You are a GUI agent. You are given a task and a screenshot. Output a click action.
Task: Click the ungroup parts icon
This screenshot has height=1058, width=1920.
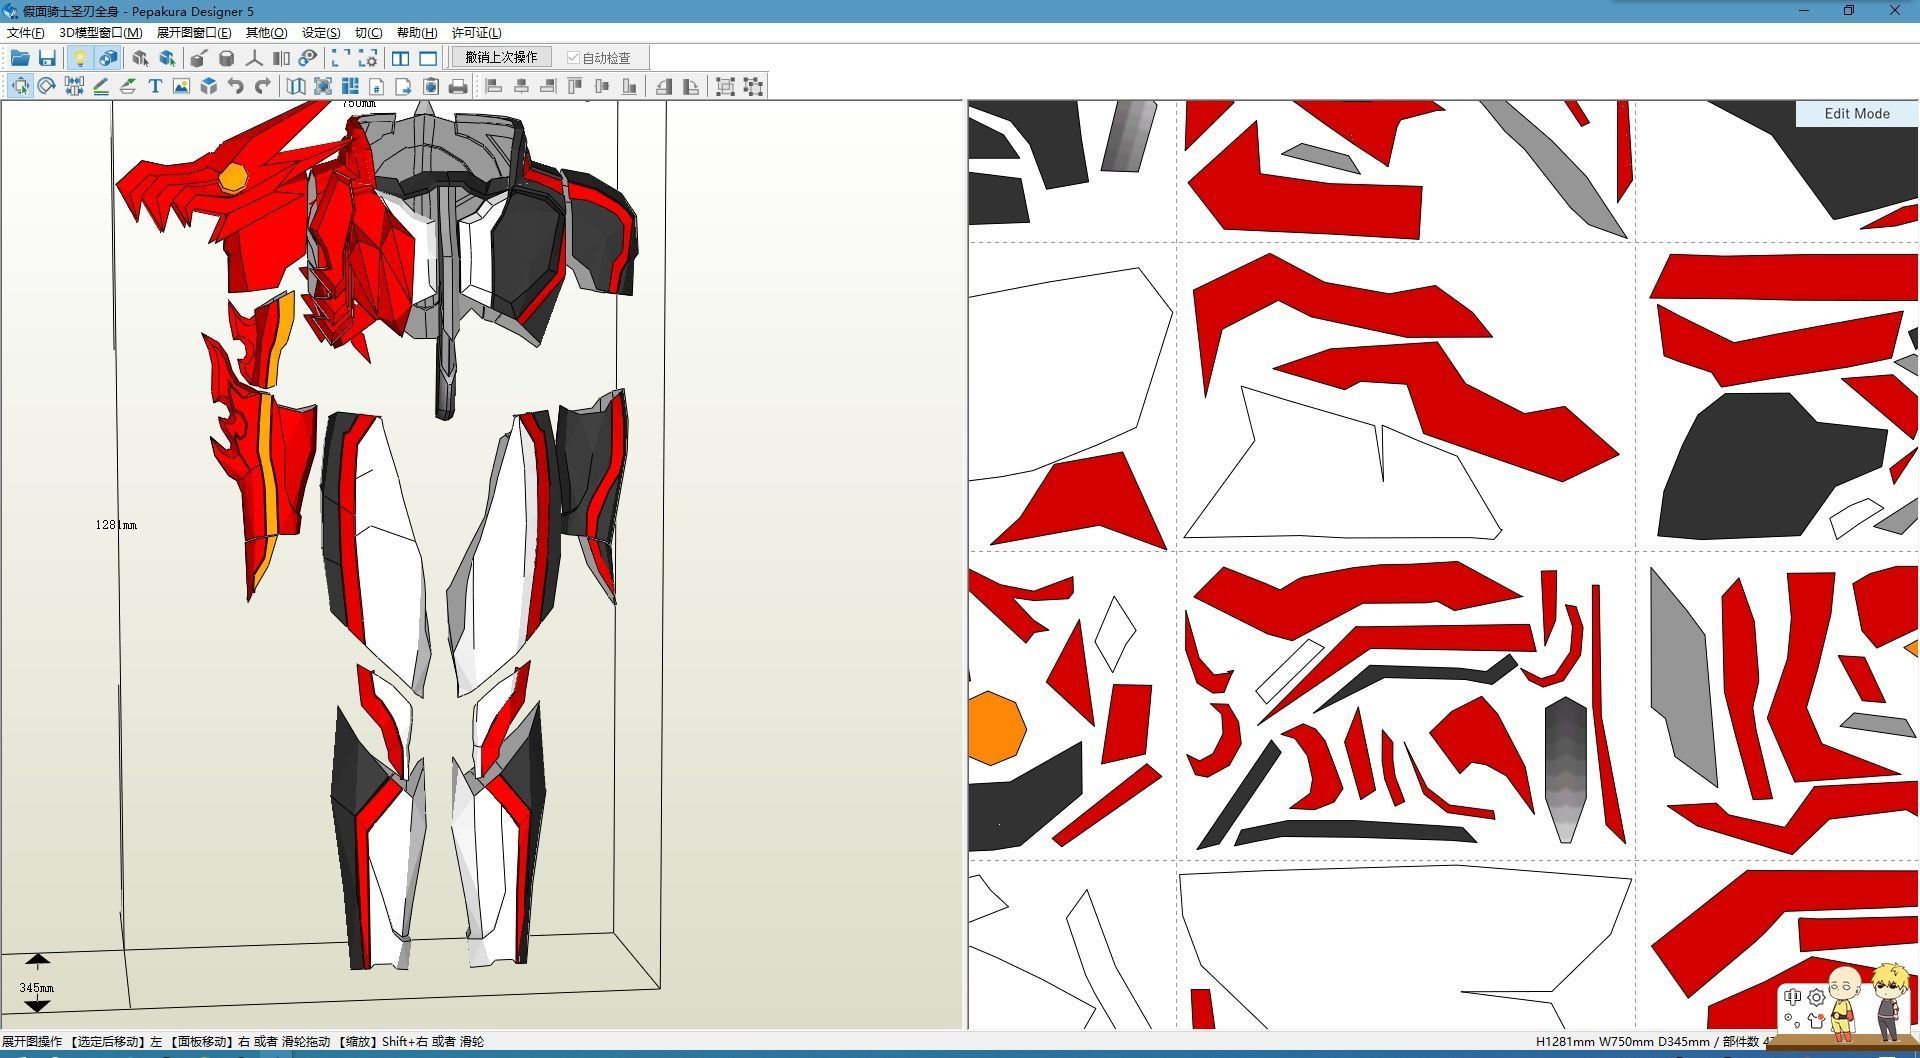point(753,87)
